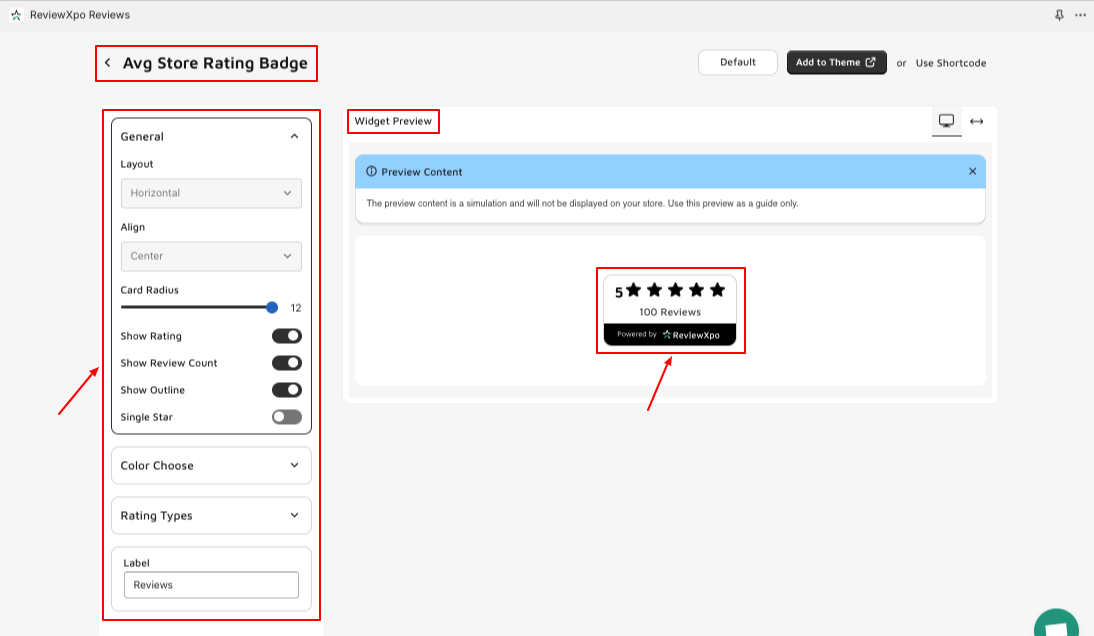The height and width of the screenshot is (636, 1094).
Task: Click the first star in the rating badge
Action: coord(634,290)
